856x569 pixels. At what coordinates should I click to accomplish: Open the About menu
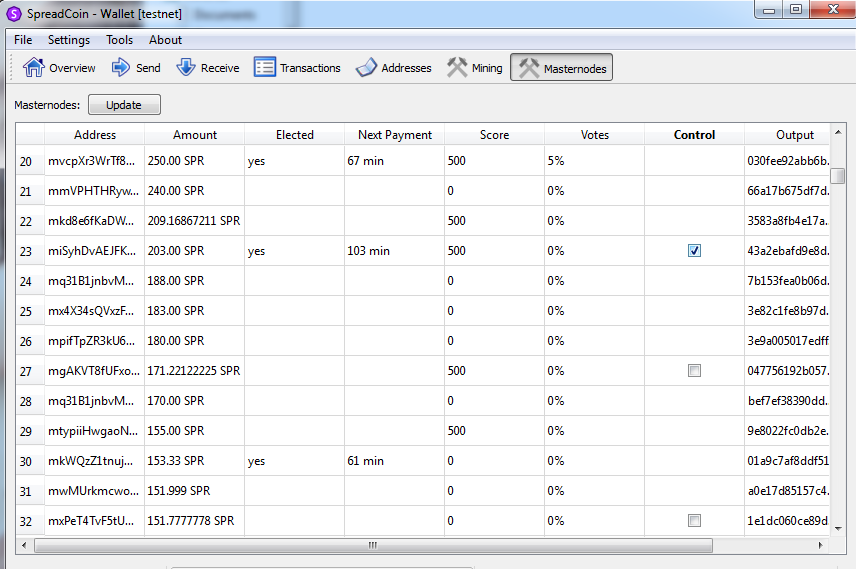point(165,40)
